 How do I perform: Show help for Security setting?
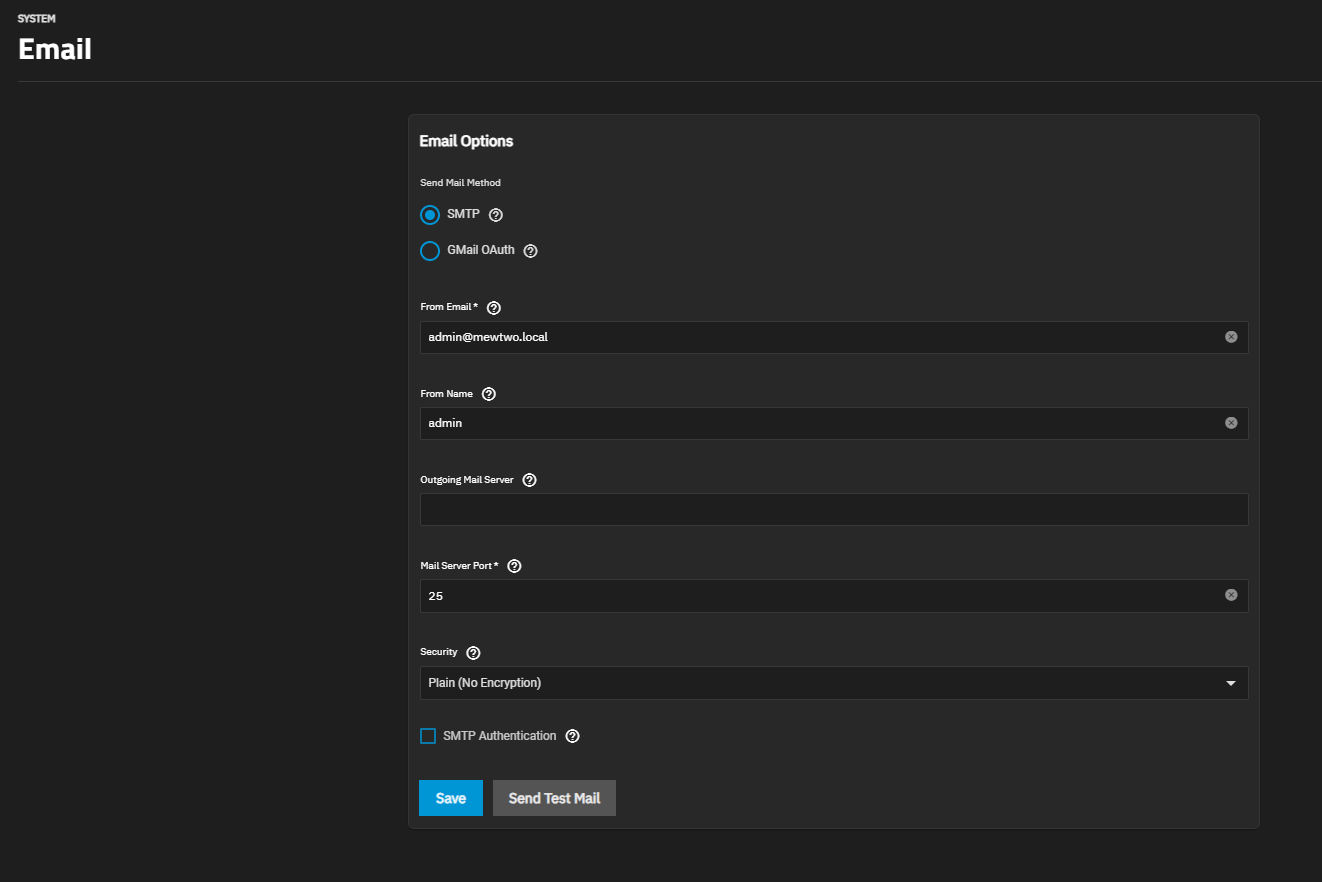[x=474, y=653]
